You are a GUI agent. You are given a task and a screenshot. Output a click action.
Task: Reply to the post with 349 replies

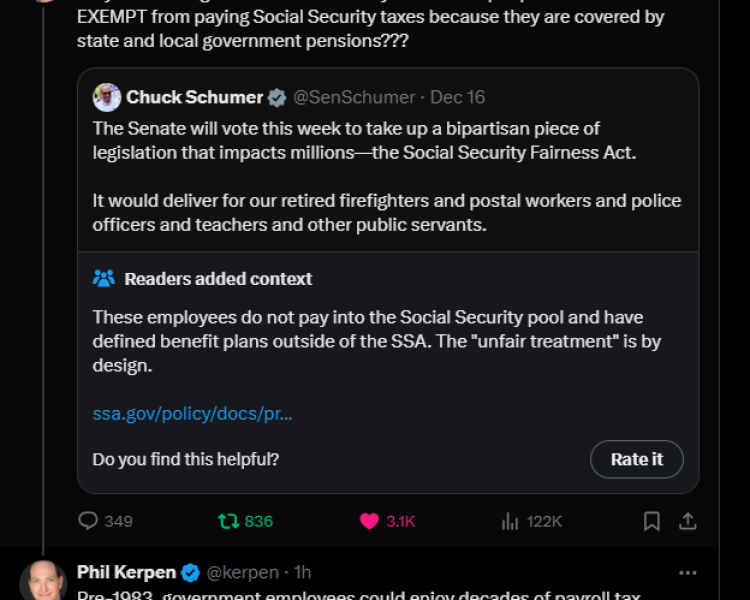click(x=89, y=521)
